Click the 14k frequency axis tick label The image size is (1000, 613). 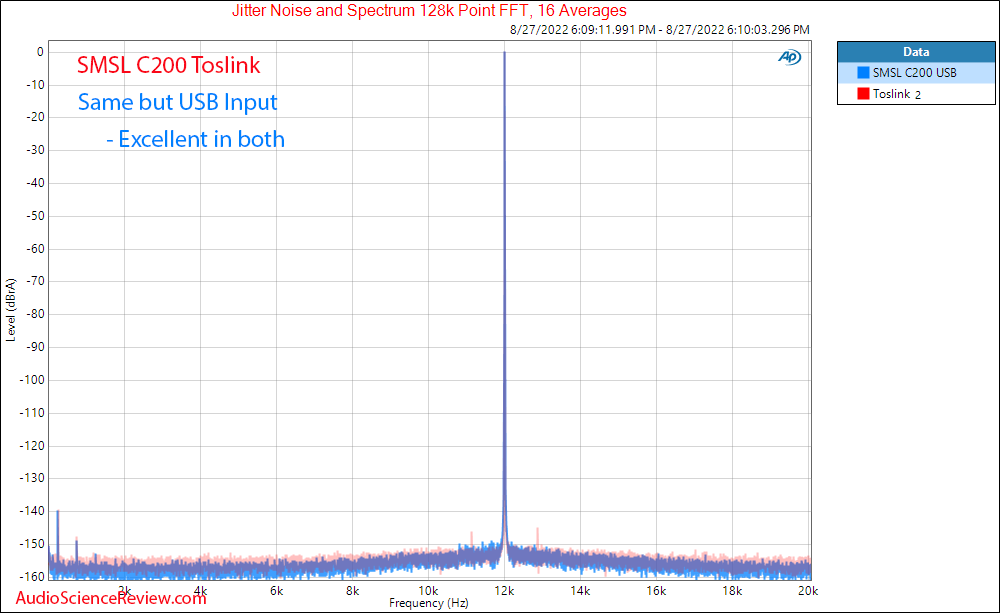[580, 591]
